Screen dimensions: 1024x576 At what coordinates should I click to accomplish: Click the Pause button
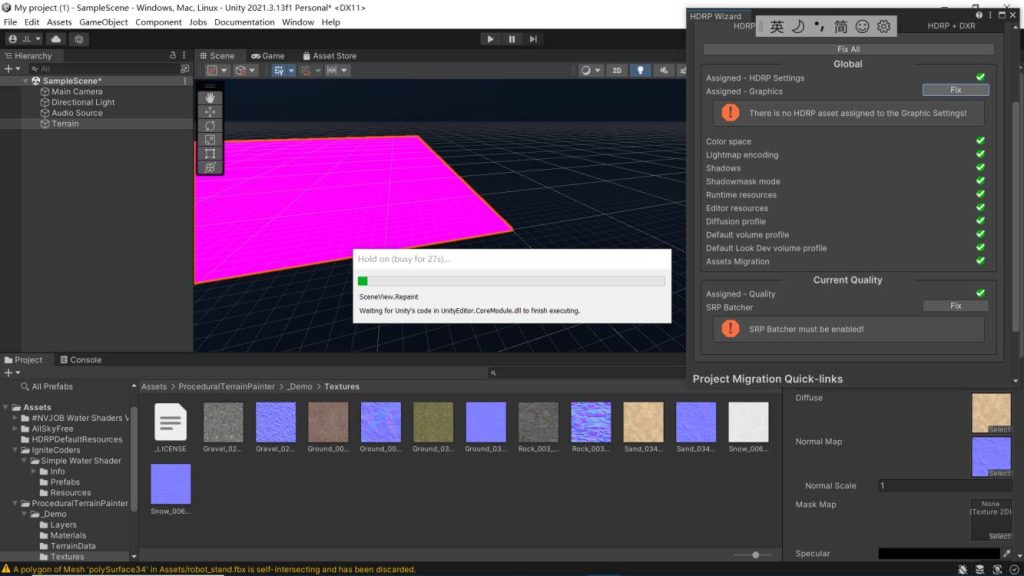coord(511,39)
